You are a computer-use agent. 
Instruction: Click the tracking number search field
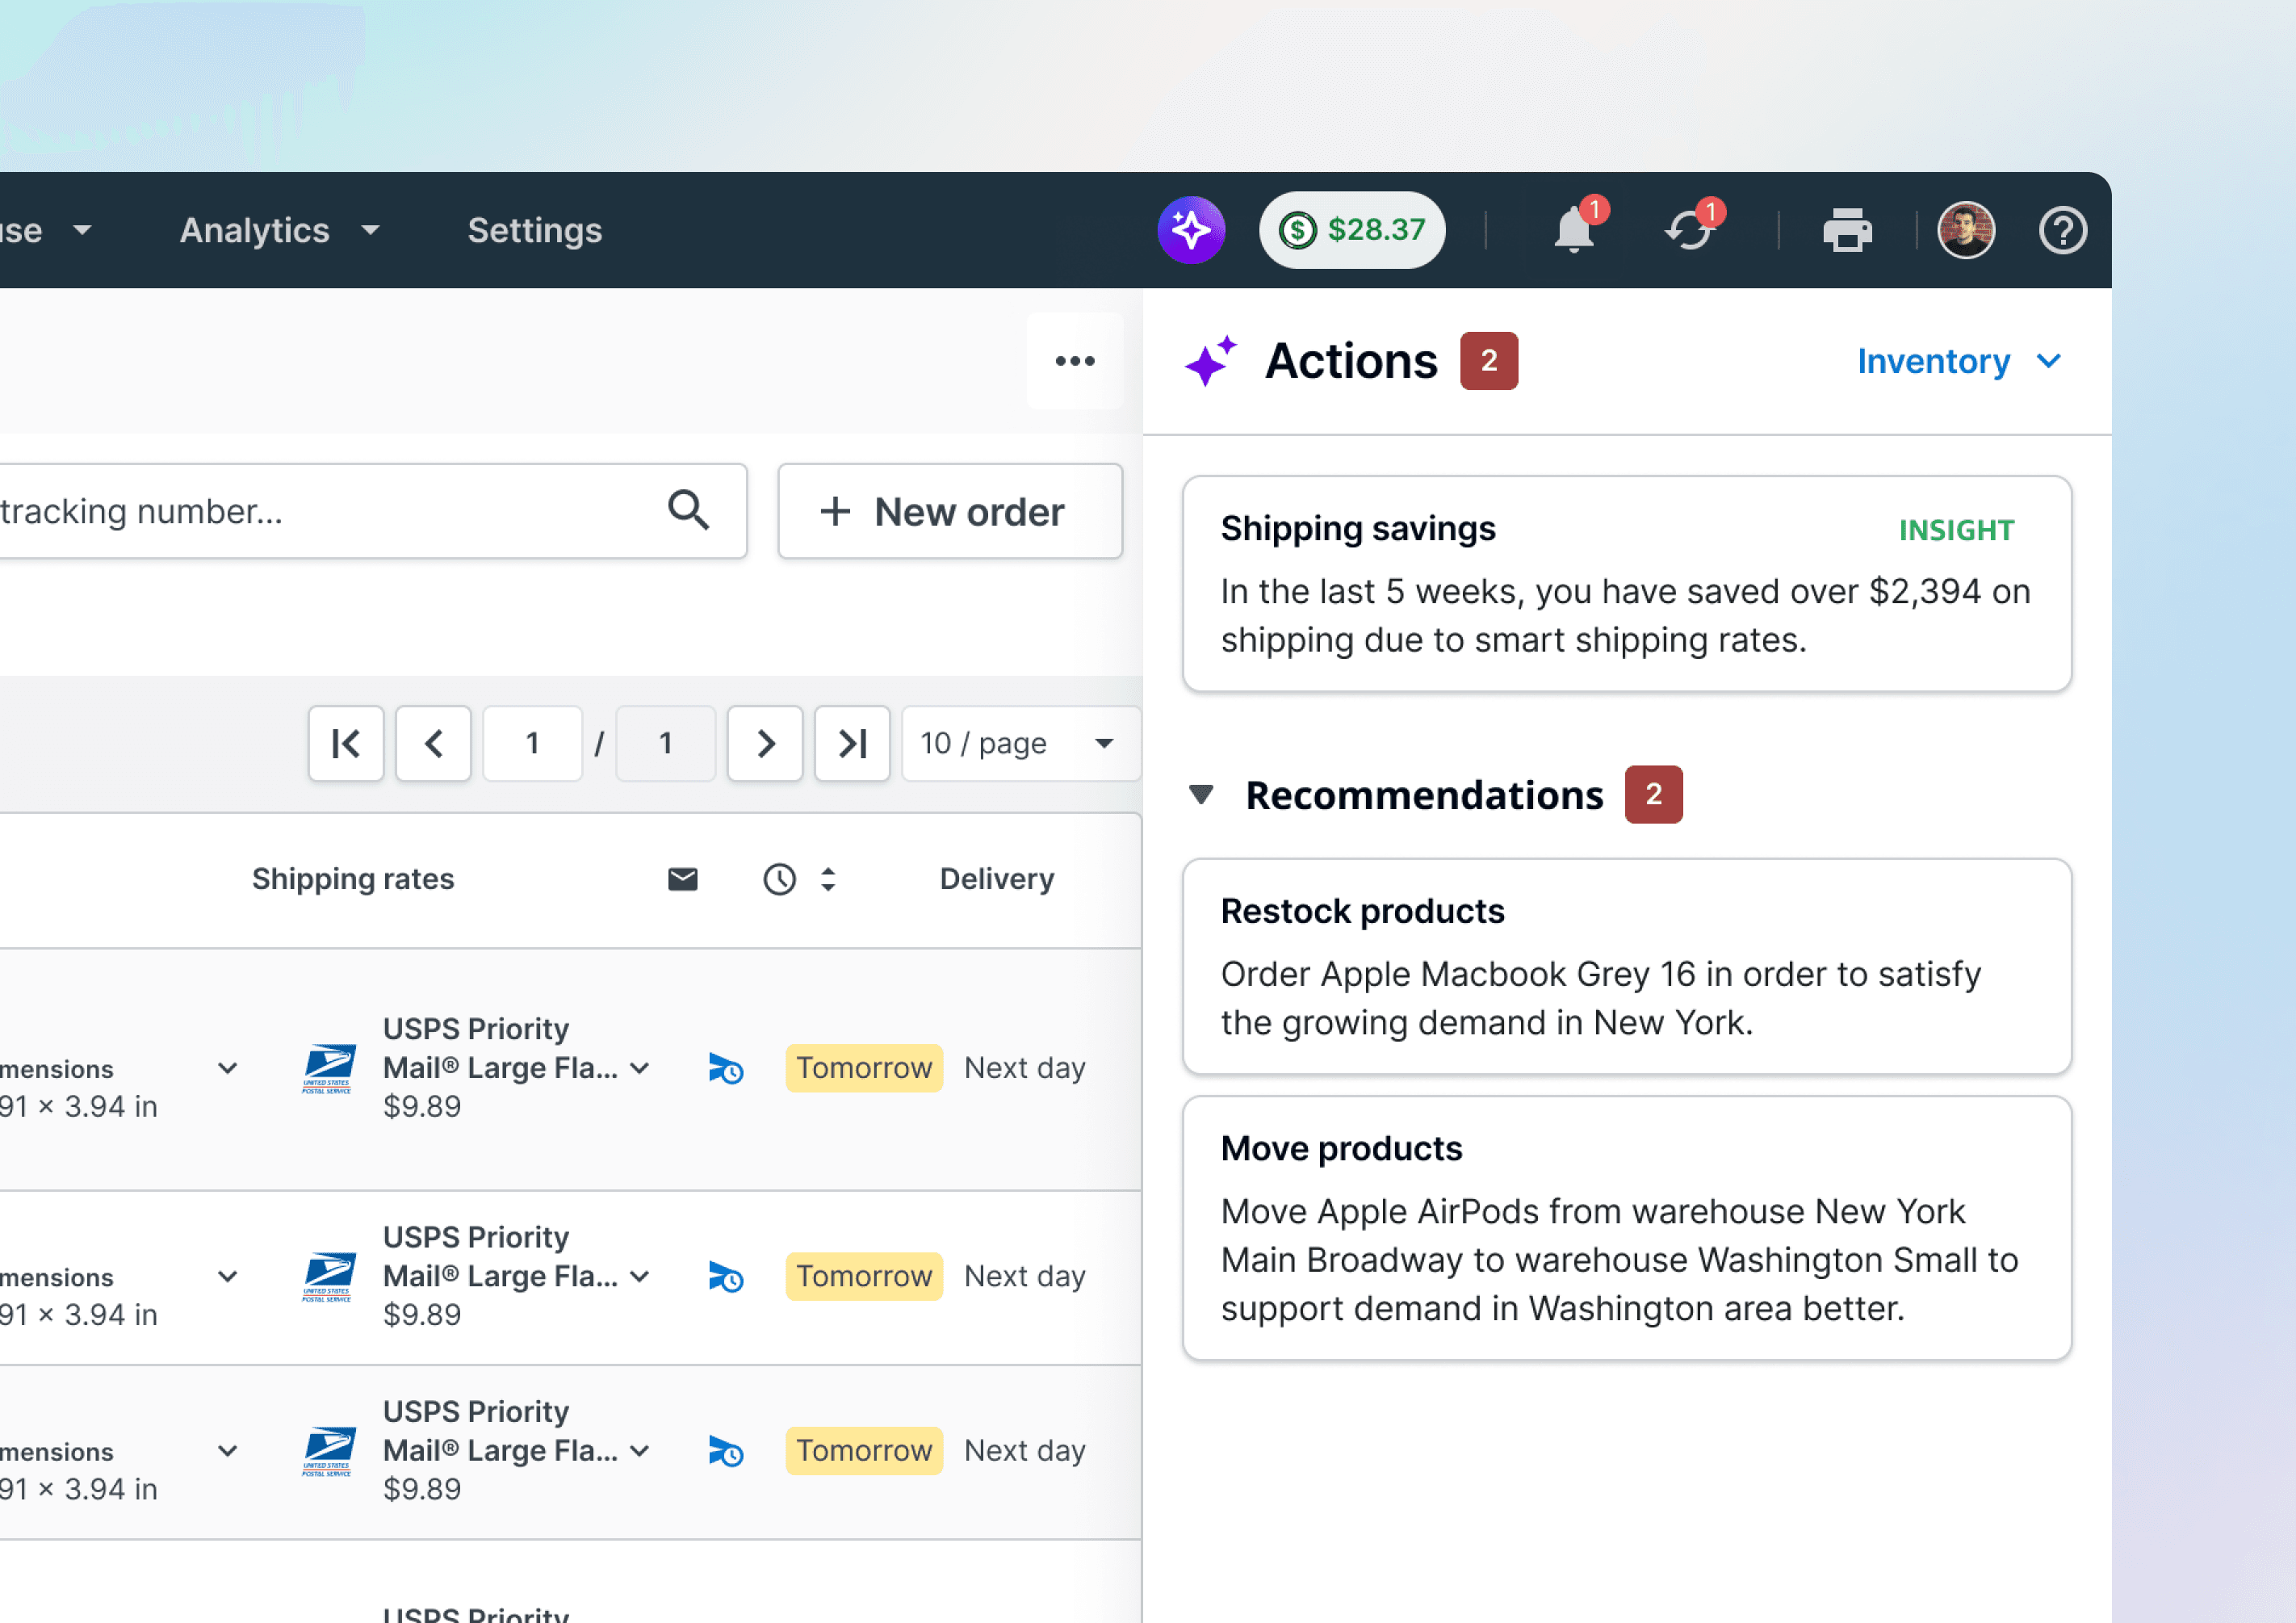(320, 512)
